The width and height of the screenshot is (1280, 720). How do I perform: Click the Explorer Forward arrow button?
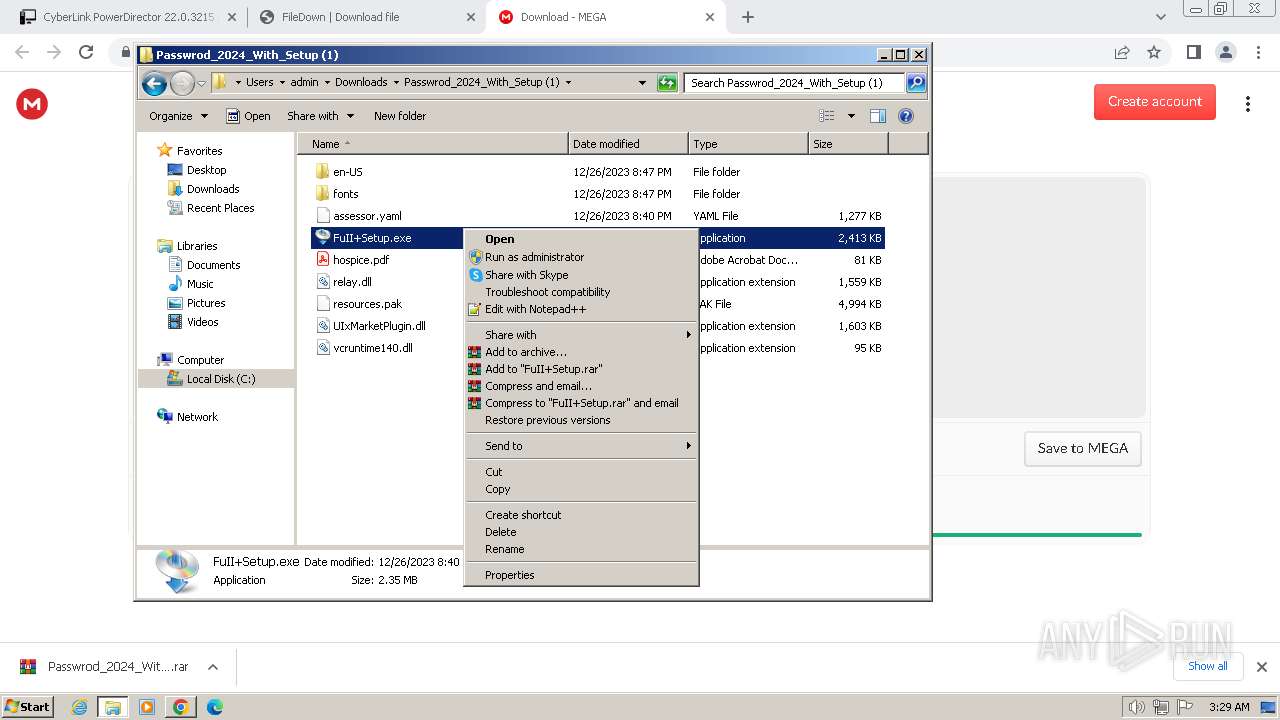[x=182, y=84]
